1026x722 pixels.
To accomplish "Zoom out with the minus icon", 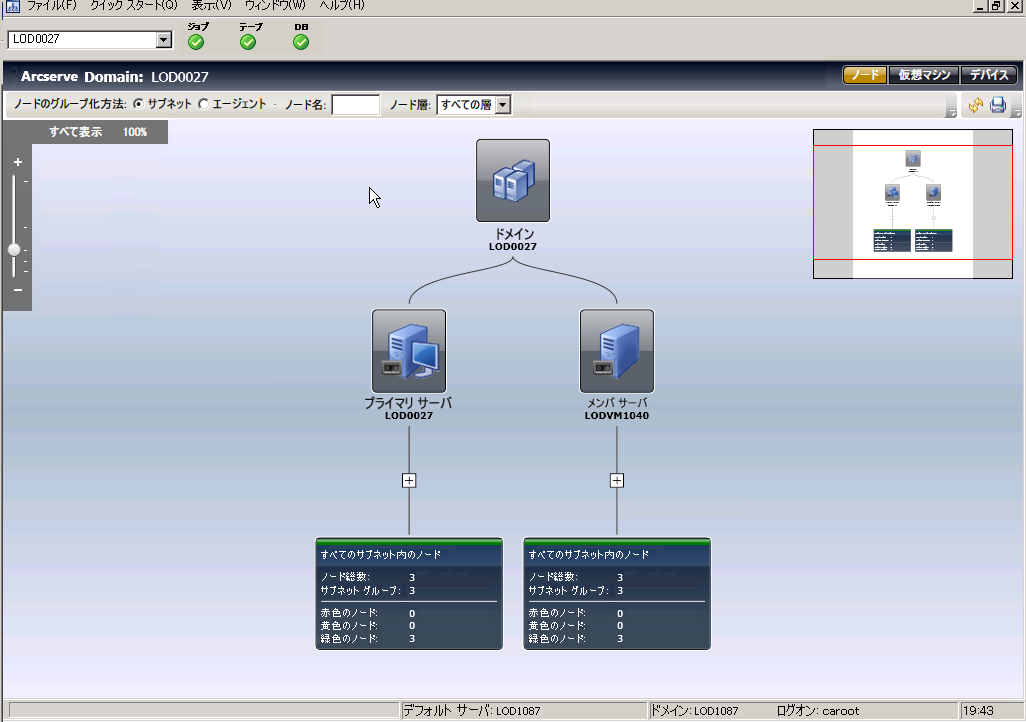I will pos(18,289).
